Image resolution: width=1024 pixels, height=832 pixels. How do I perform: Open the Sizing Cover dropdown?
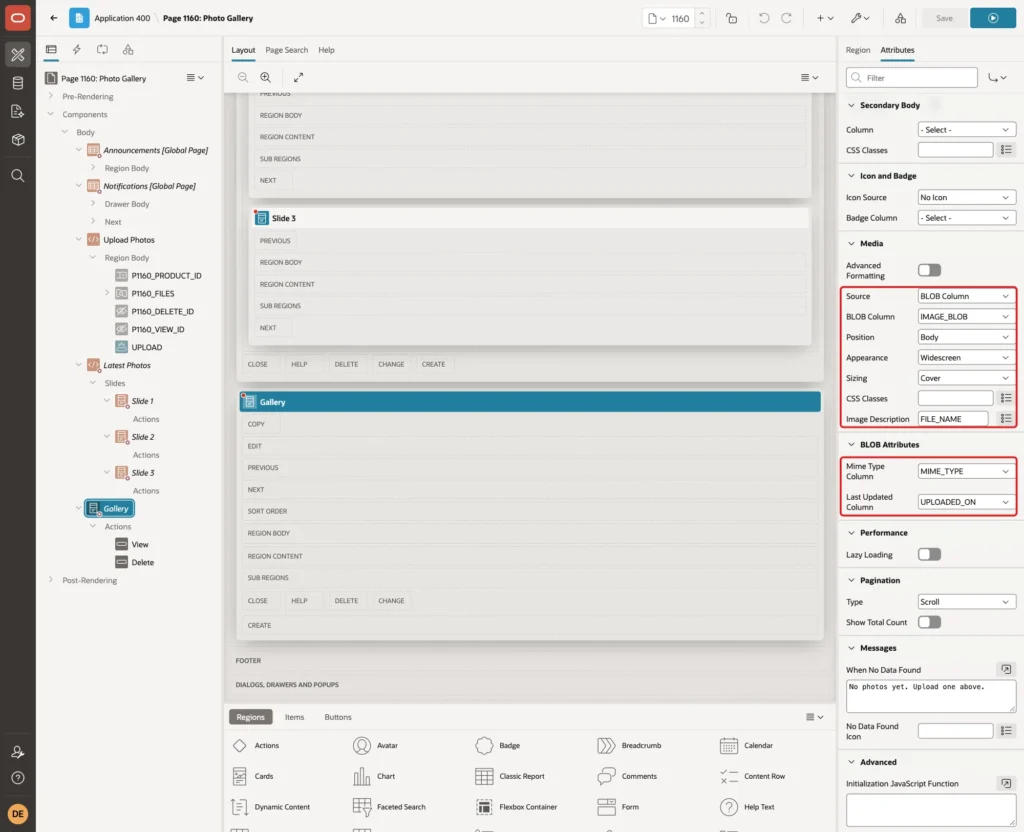[x=966, y=378]
